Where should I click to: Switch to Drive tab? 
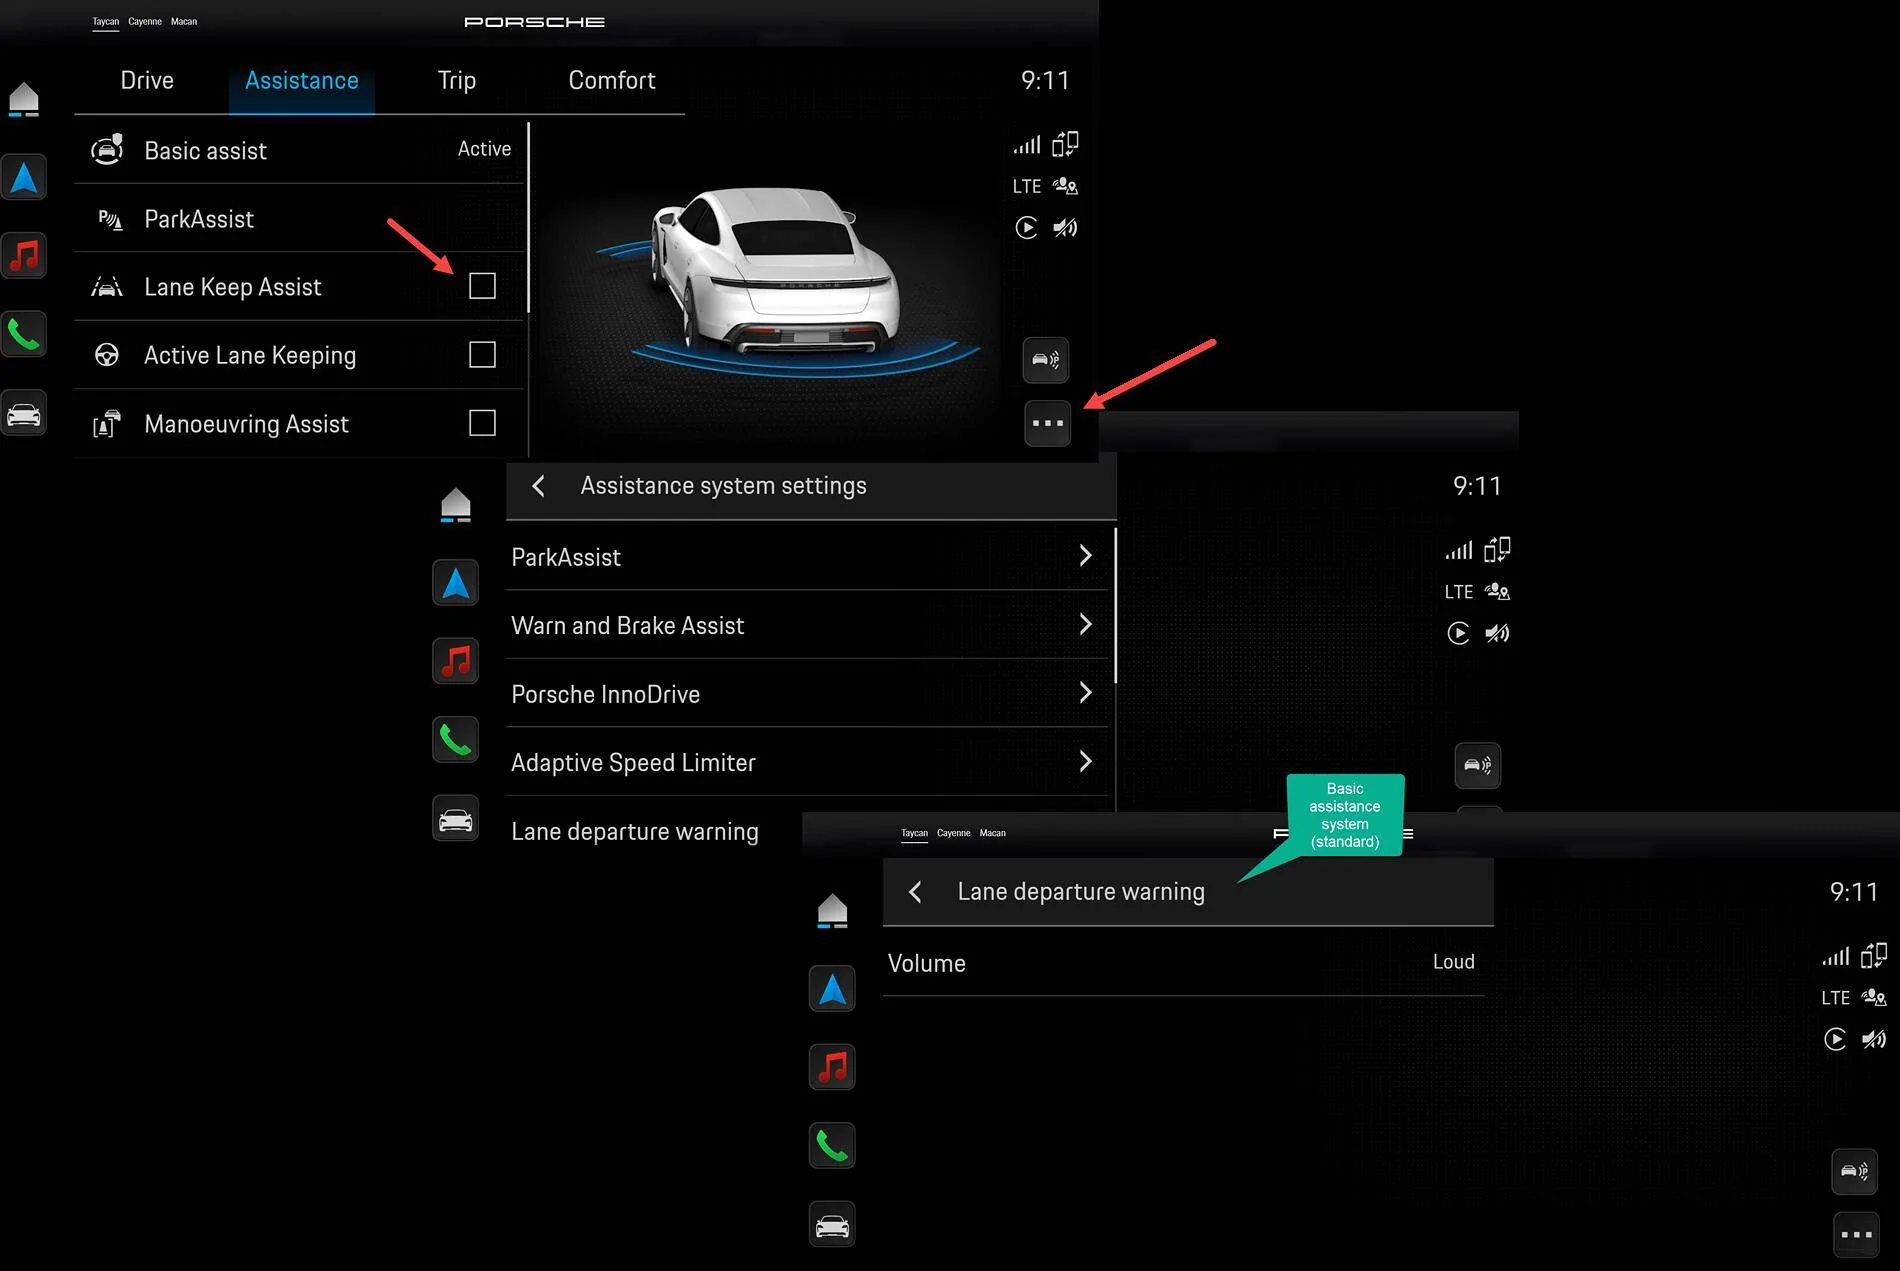[147, 80]
